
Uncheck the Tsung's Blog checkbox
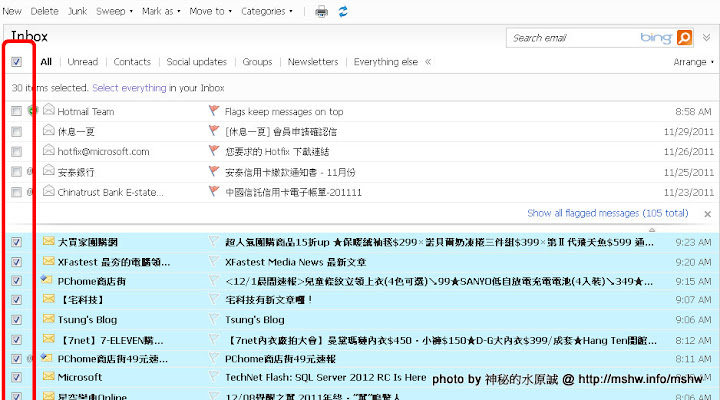(x=17, y=320)
